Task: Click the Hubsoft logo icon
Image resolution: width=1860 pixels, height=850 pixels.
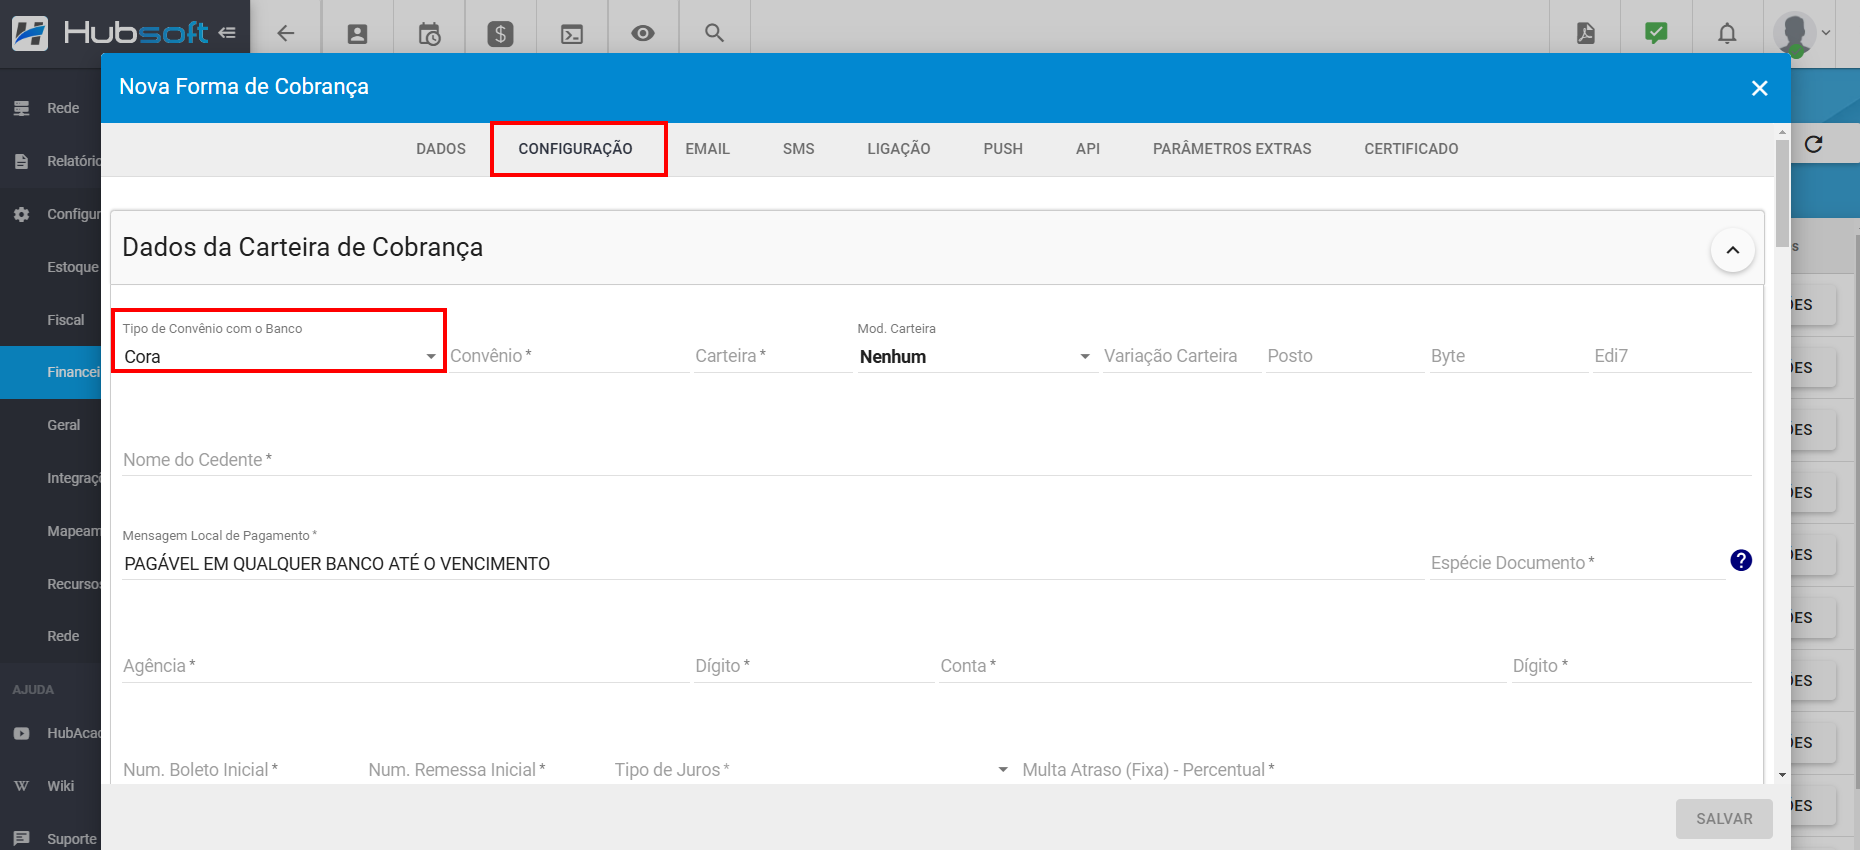Action: pyautogui.click(x=30, y=33)
